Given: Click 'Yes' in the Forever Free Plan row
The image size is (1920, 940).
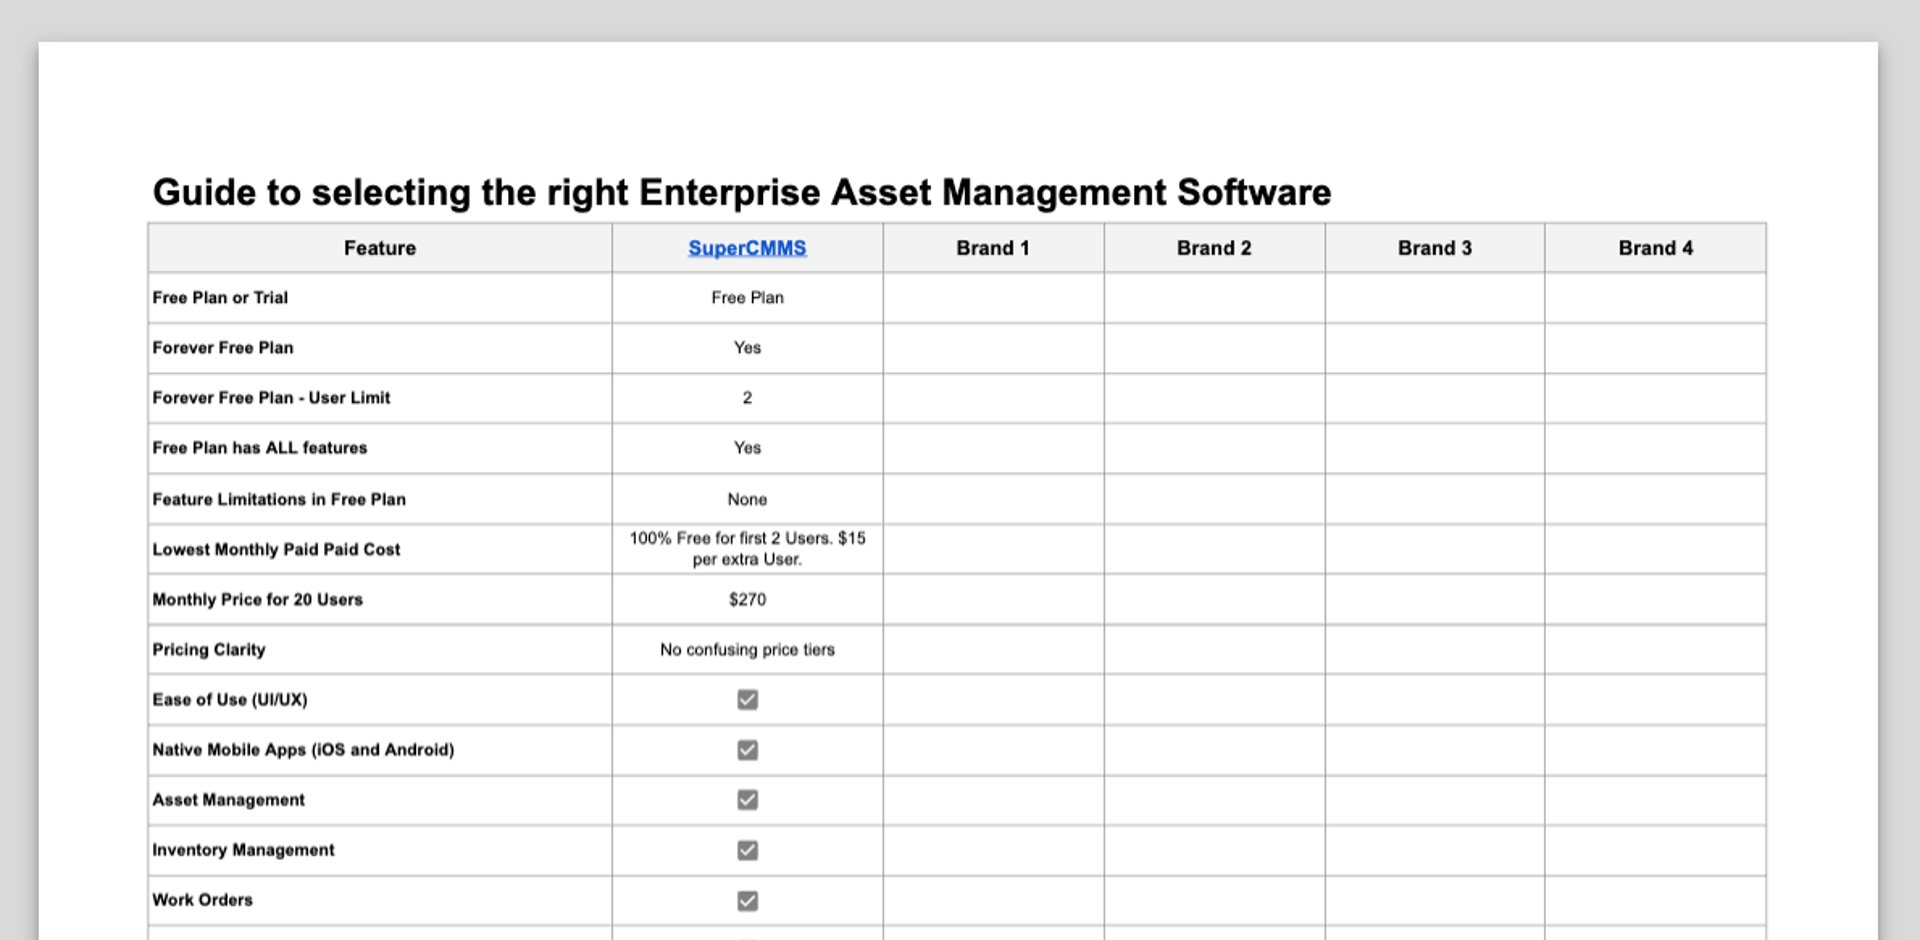Looking at the screenshot, I should 747,348.
